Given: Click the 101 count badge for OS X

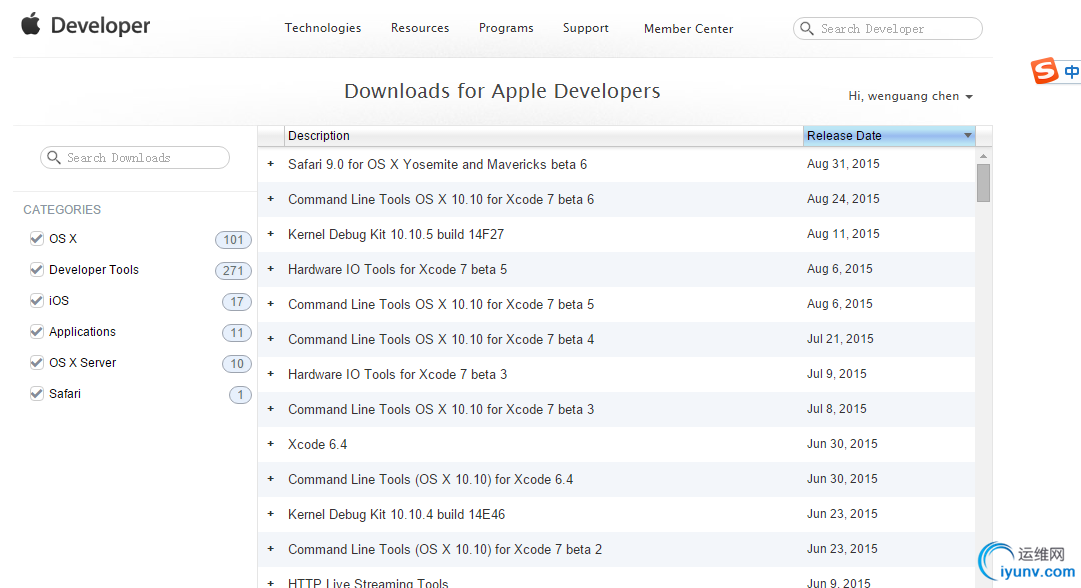Looking at the screenshot, I should (233, 239).
